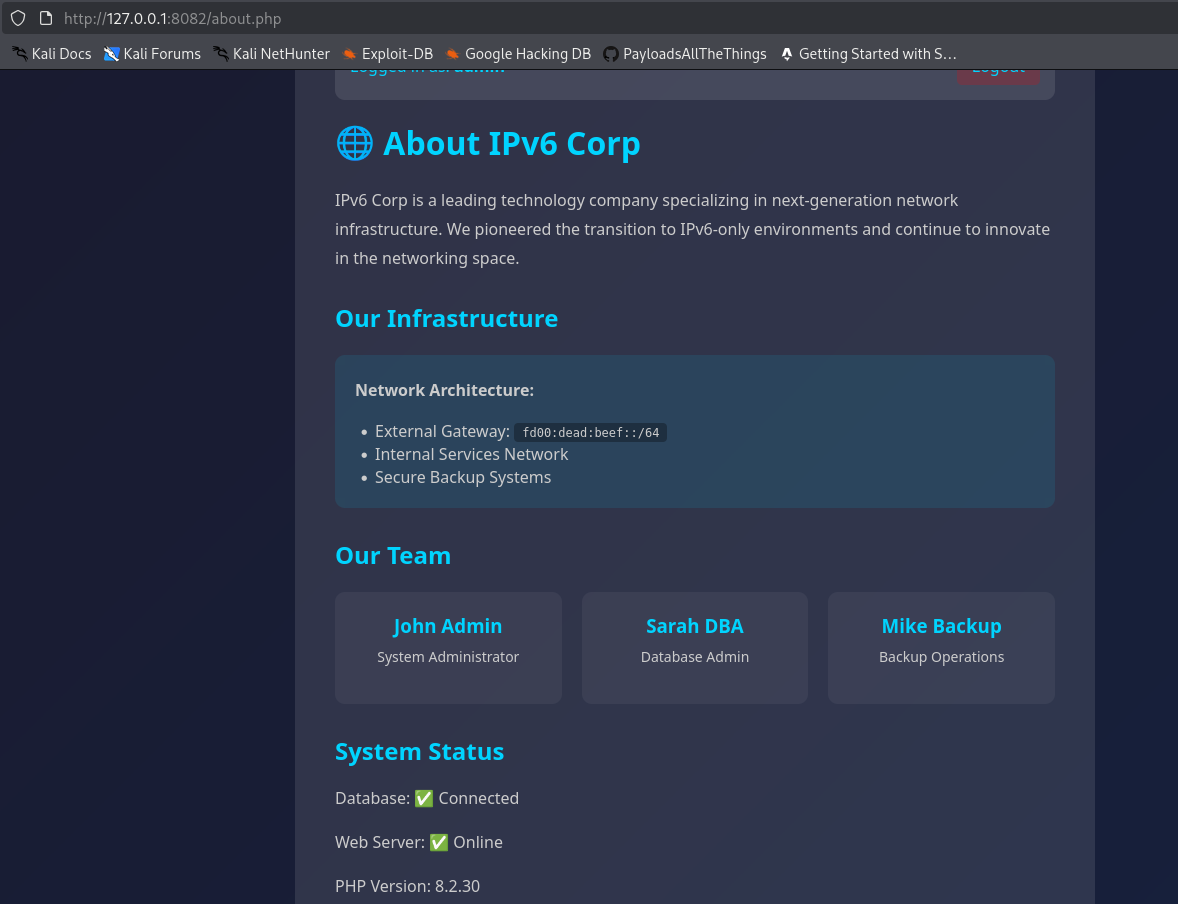Select the Sarah DBA team card
The image size is (1178, 904).
point(695,648)
